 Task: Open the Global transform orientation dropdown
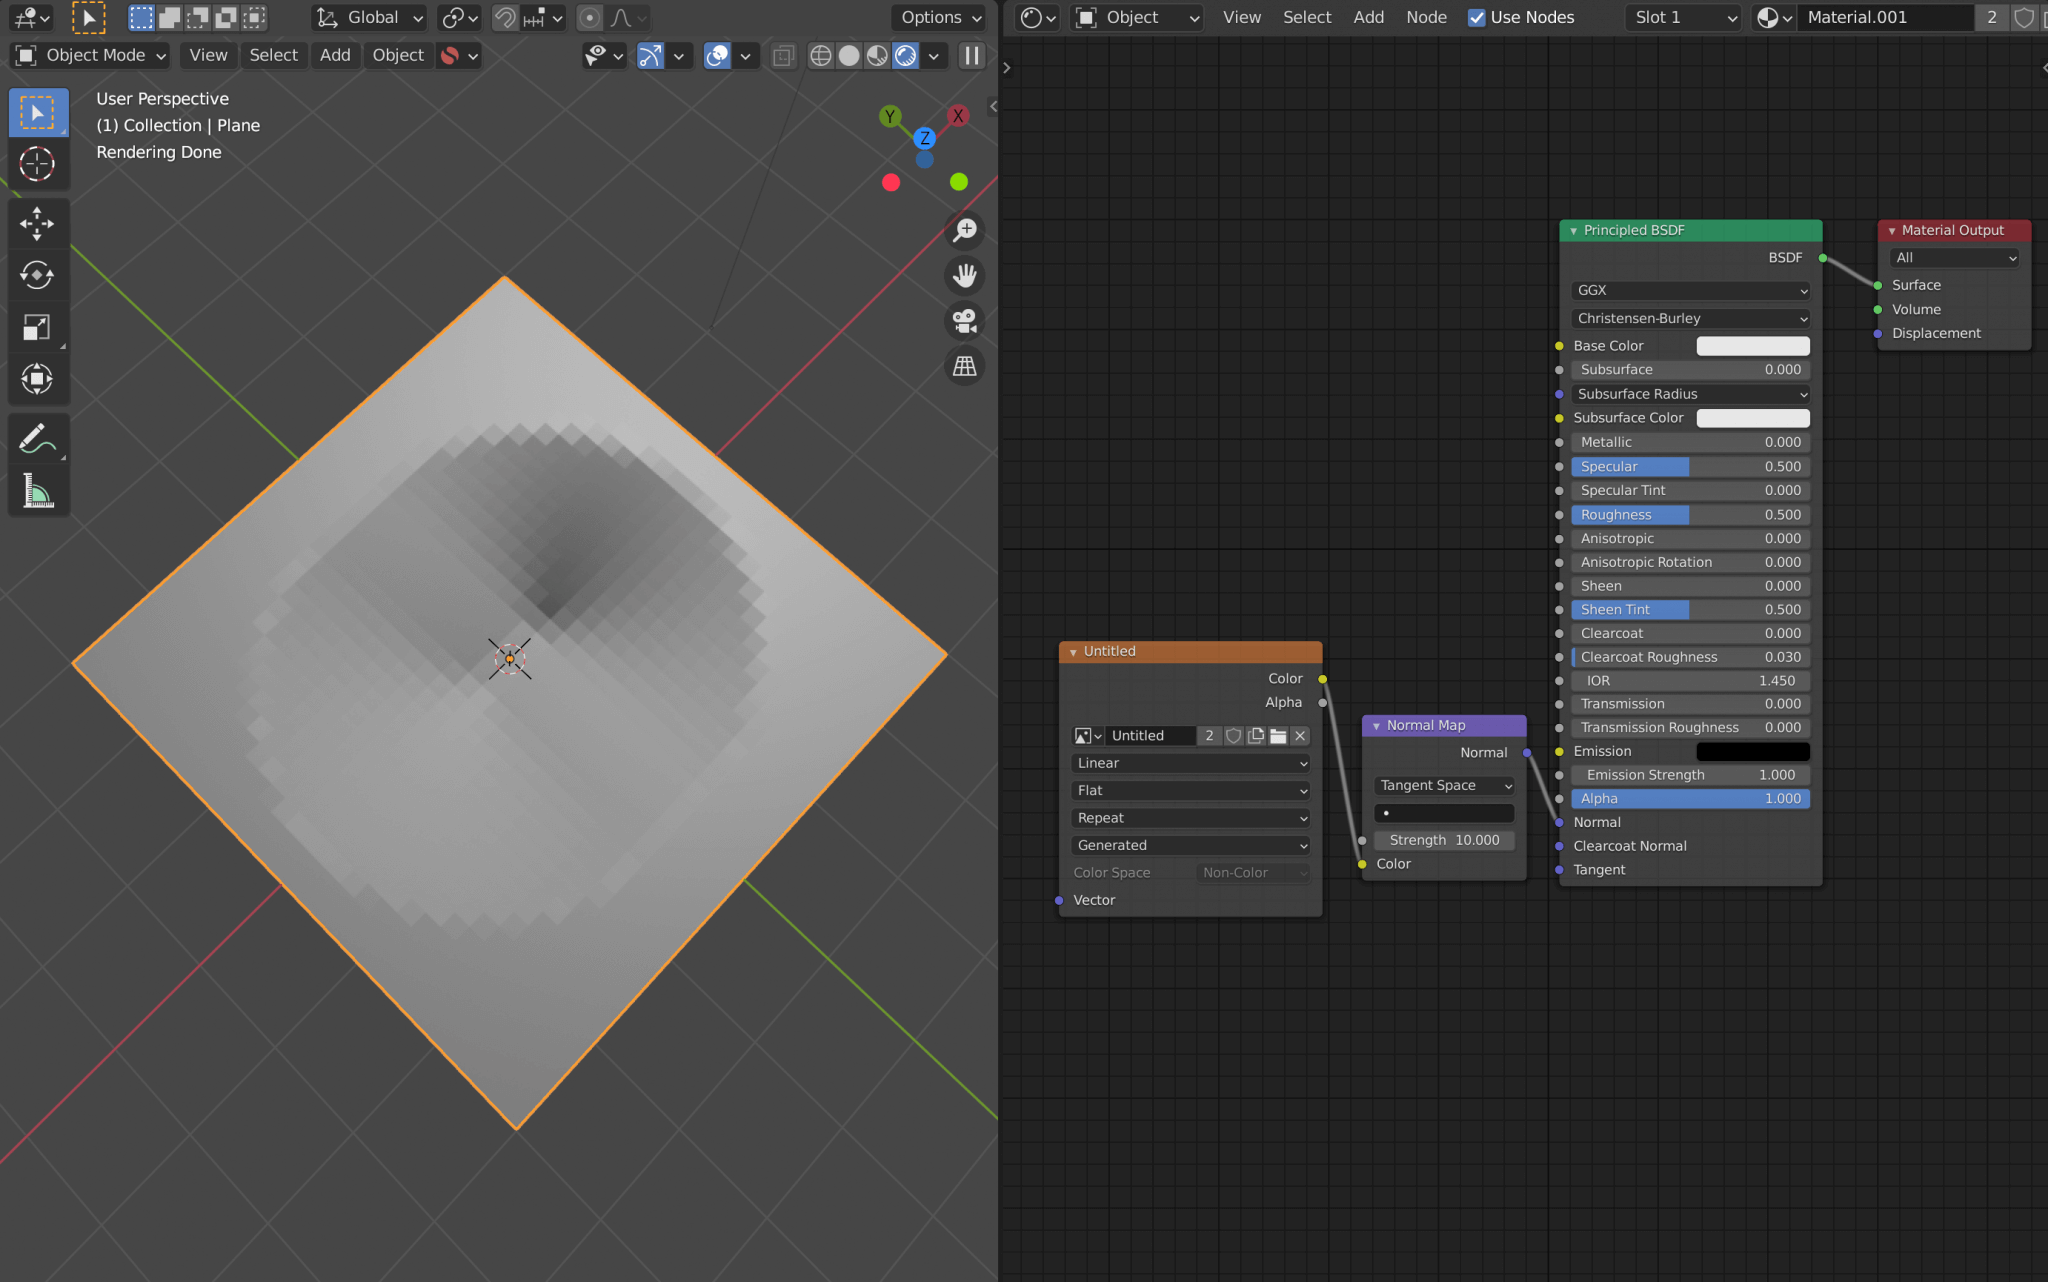point(368,17)
